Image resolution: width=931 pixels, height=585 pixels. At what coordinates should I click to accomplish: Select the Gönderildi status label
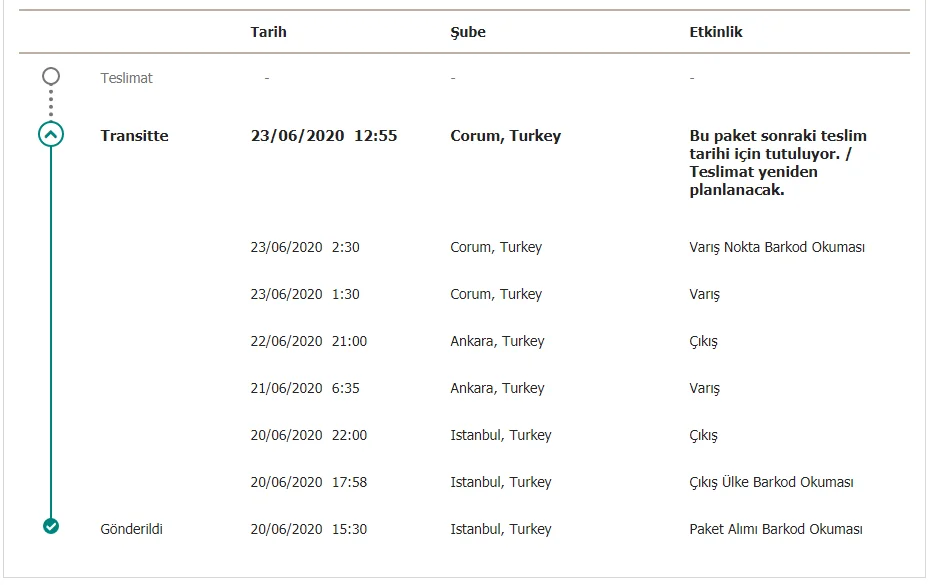tap(131, 529)
